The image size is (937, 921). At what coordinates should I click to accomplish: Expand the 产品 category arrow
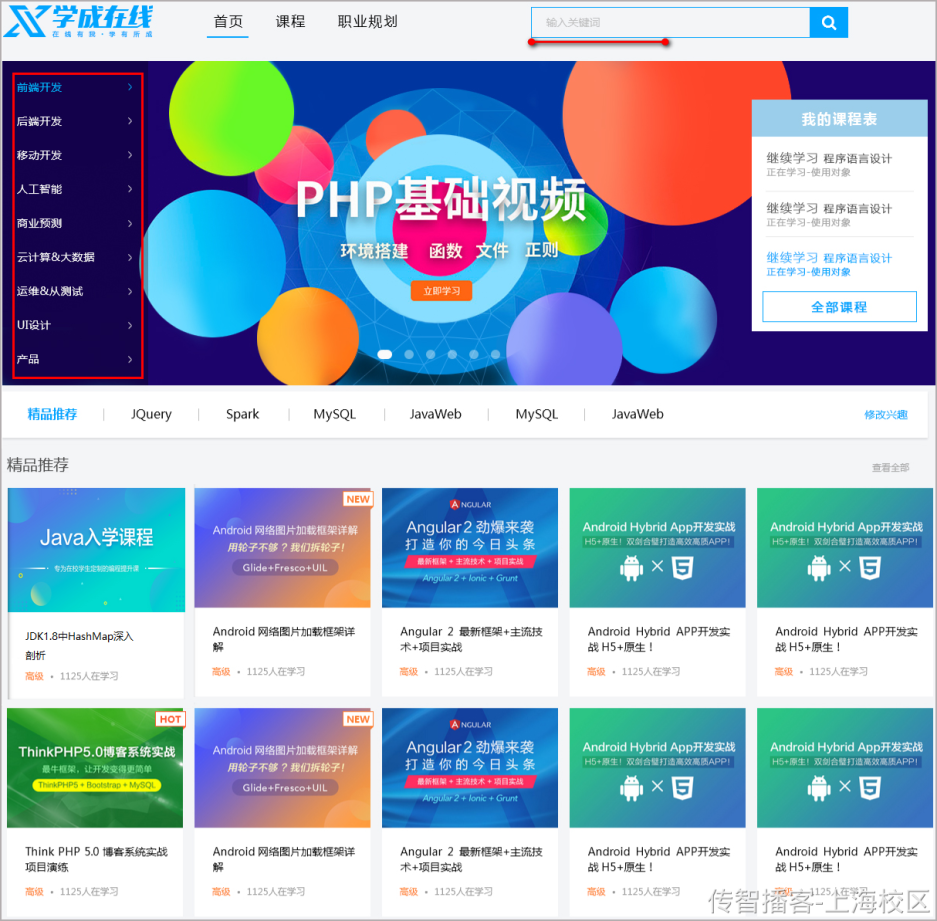coord(130,360)
